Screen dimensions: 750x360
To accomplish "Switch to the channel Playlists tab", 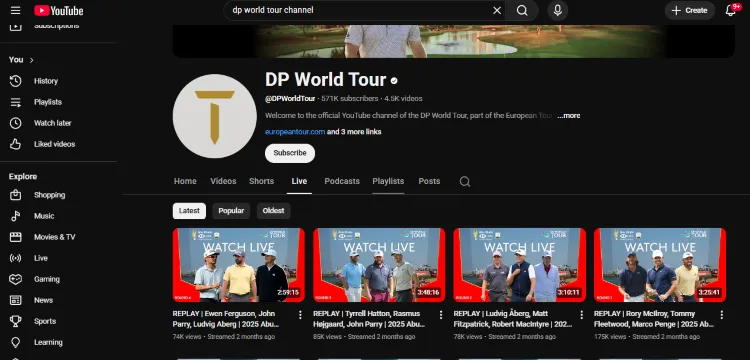I will (388, 181).
